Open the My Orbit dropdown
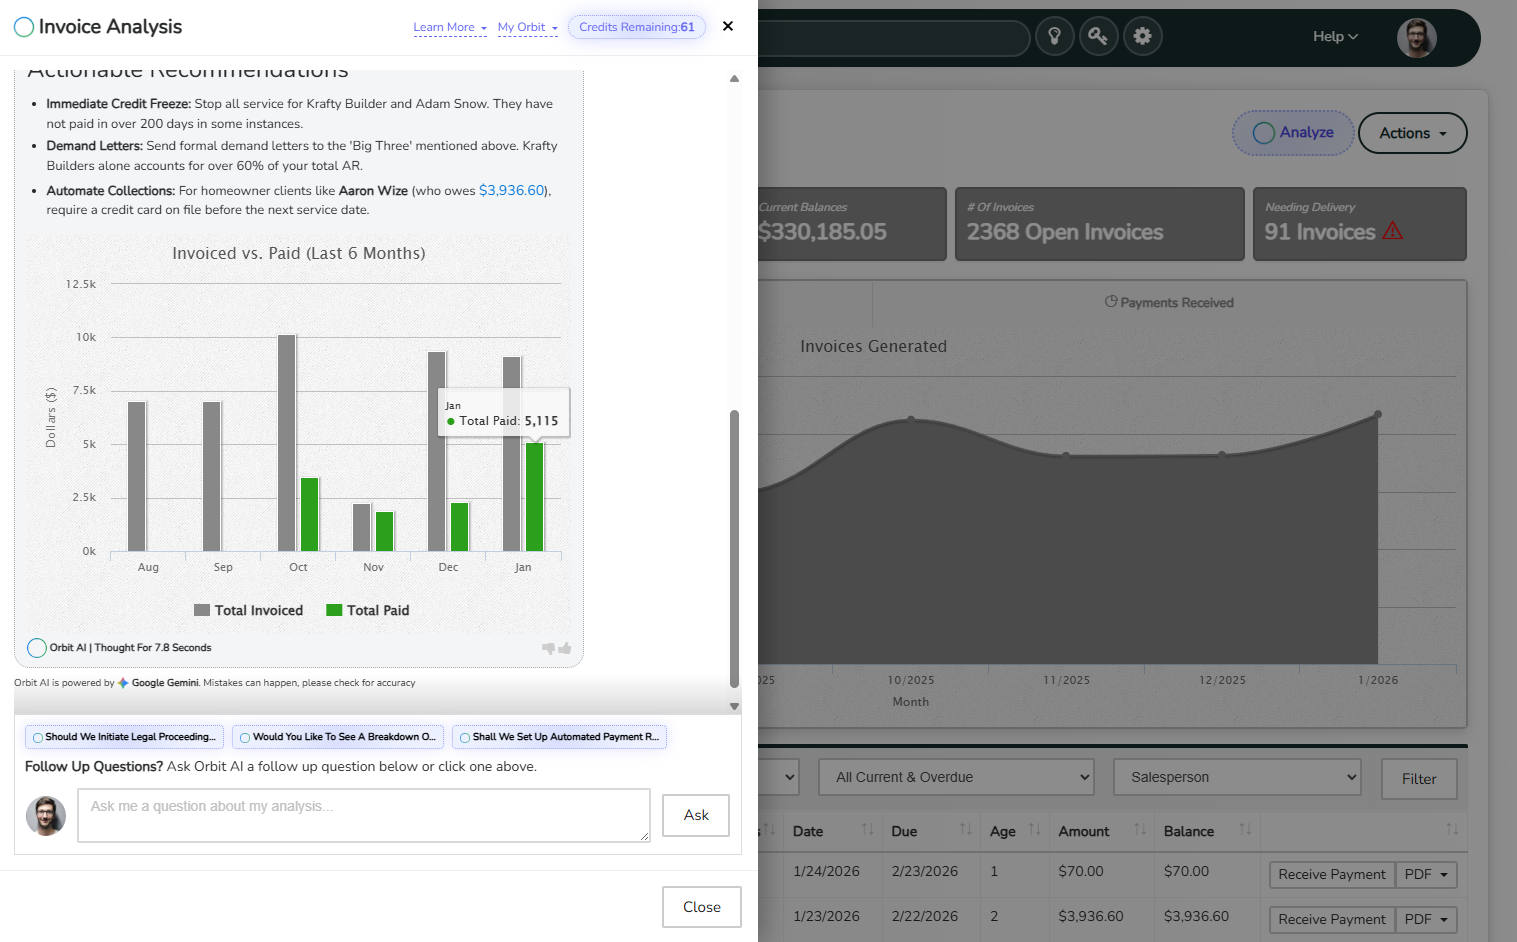Image resolution: width=1517 pixels, height=942 pixels. tap(527, 28)
